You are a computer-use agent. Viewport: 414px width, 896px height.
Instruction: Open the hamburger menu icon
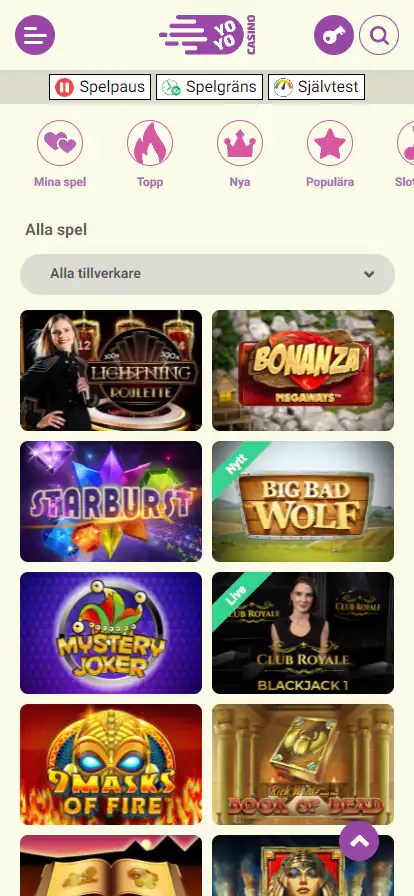[x=35, y=35]
